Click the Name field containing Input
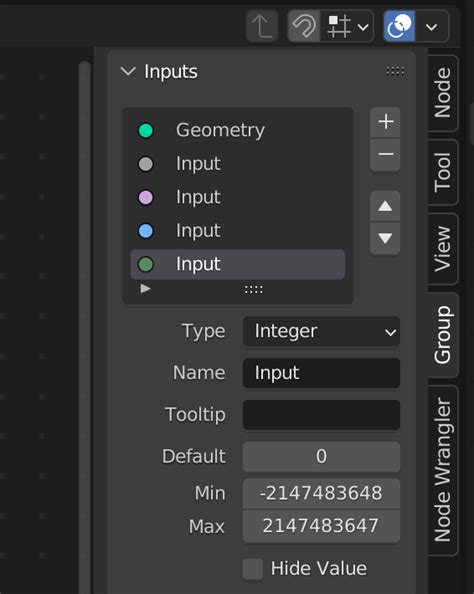The height and width of the screenshot is (594, 474). (321, 373)
